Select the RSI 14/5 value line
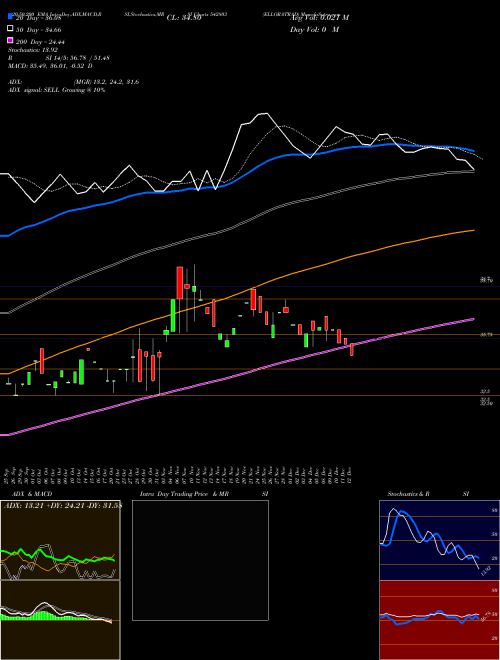The width and height of the screenshot is (500, 660). [59, 58]
